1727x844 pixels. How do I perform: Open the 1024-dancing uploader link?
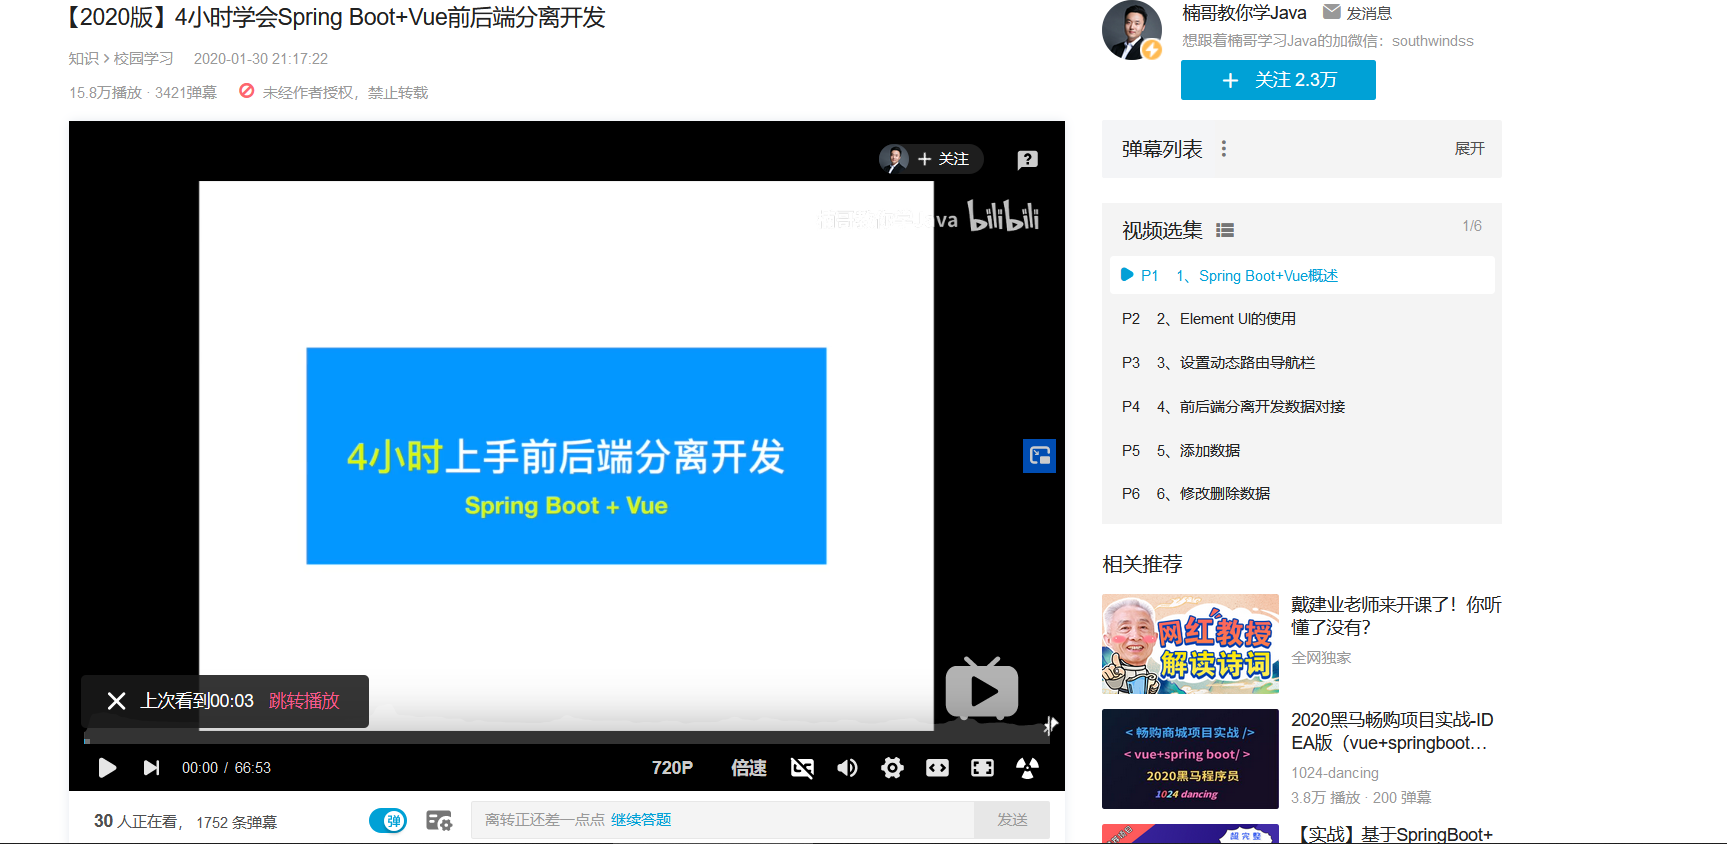tap(1335, 773)
